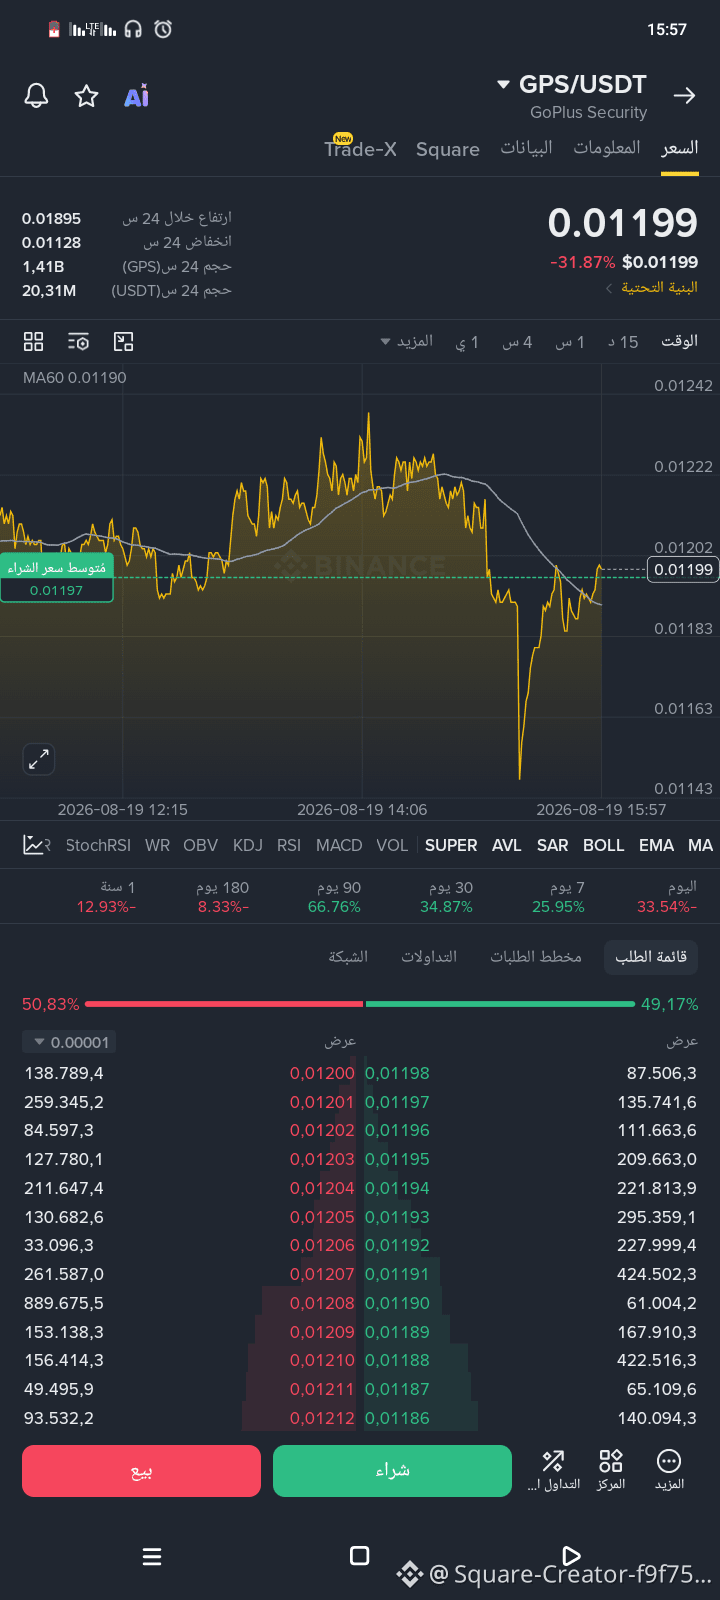
Task: Select 4 س timeframe
Action: [x=517, y=342]
